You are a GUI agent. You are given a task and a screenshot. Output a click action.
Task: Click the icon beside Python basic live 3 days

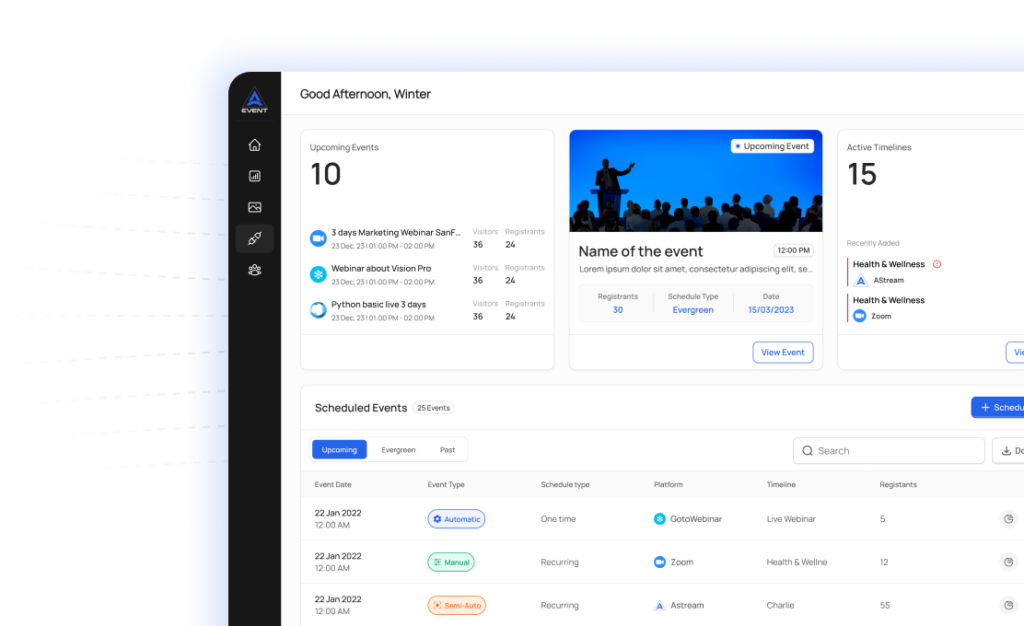(318, 310)
